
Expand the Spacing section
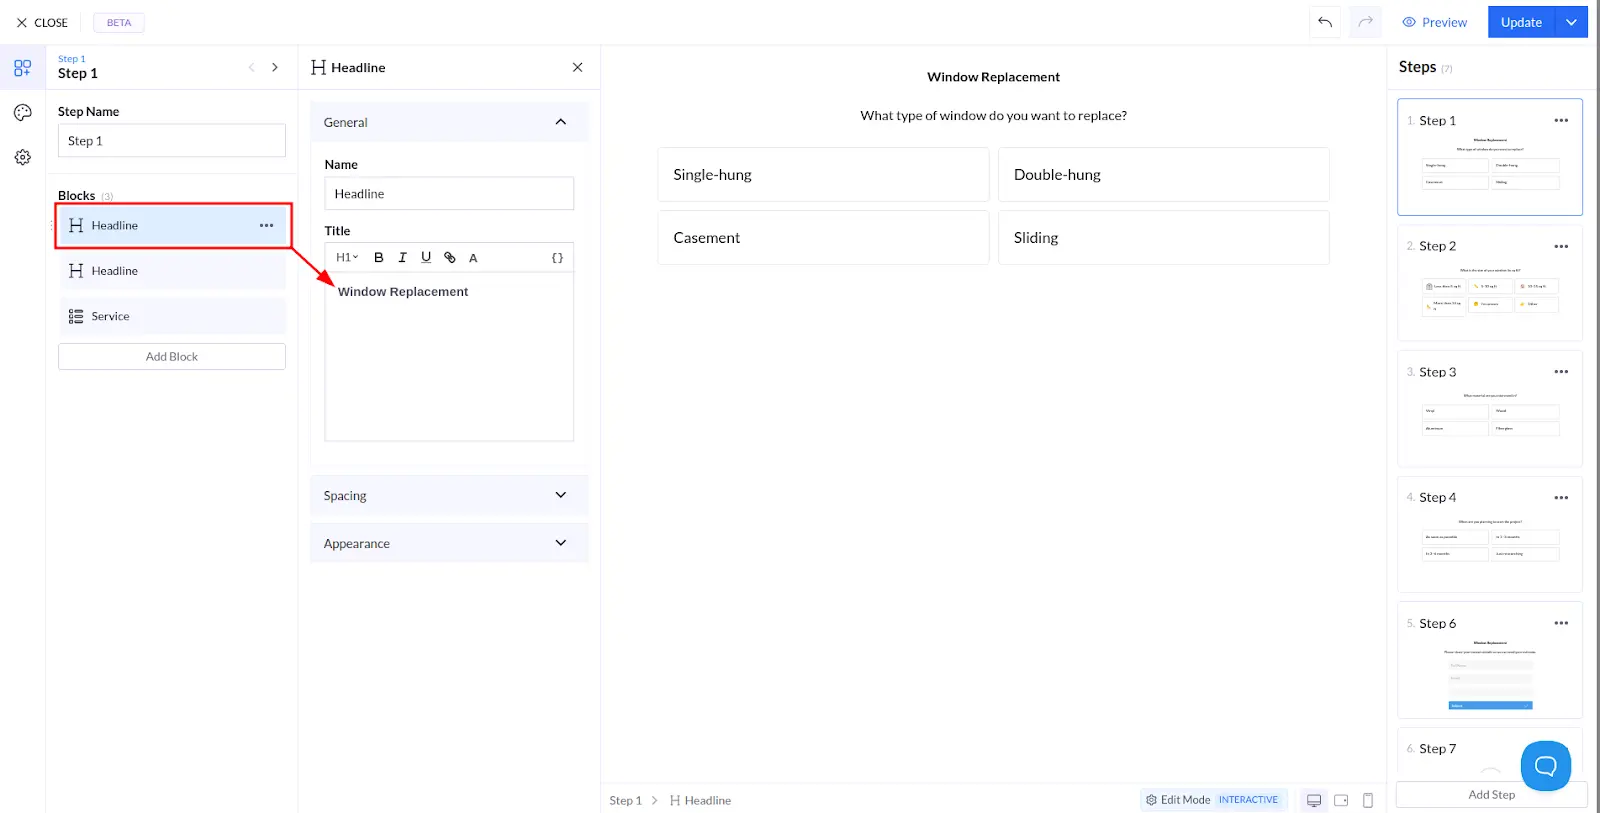coord(449,496)
